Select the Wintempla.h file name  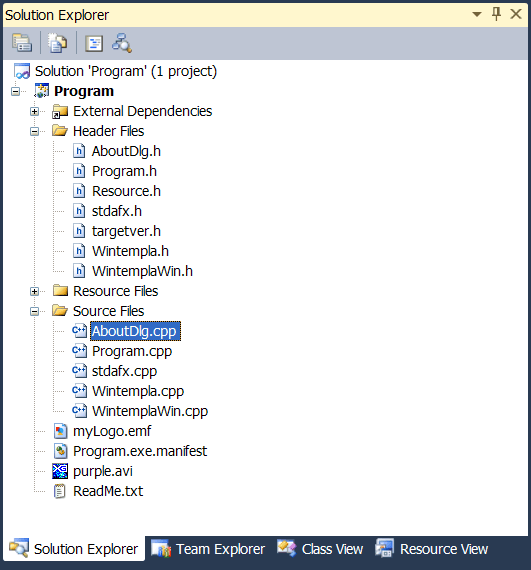pyautogui.click(x=130, y=251)
